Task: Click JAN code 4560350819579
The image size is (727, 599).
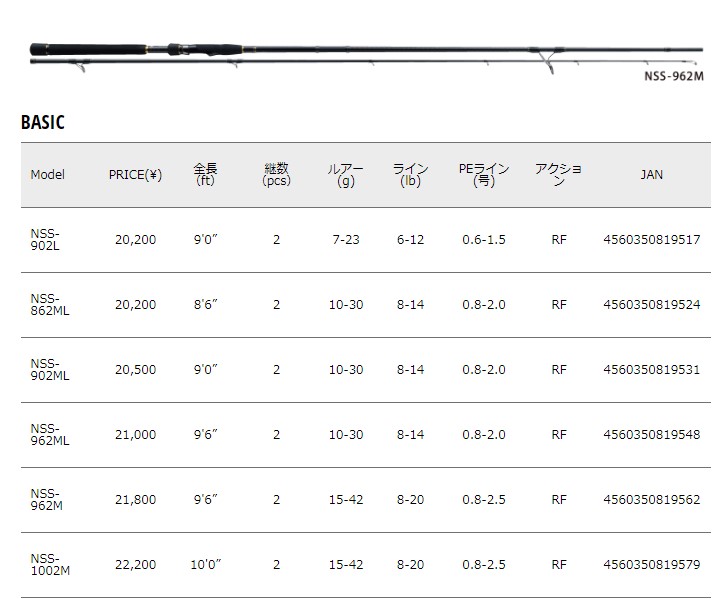Action: pos(652,565)
